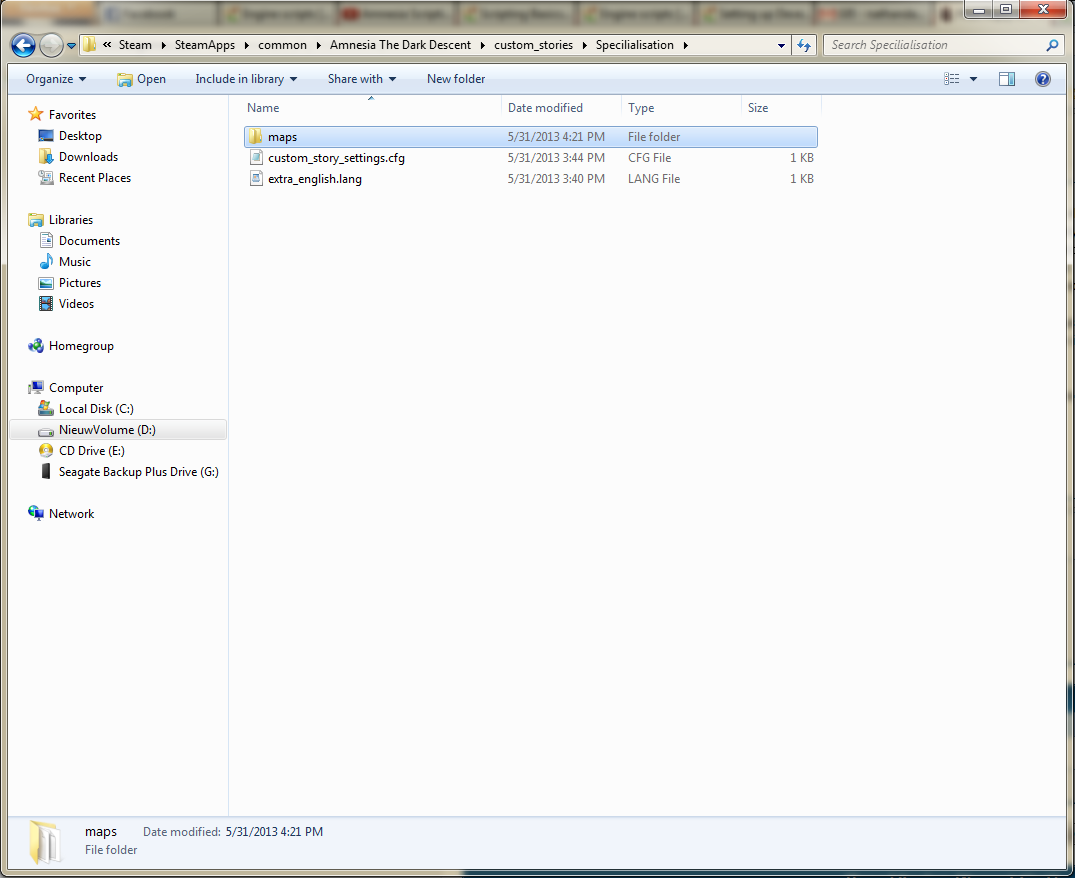Open Seagate Backup Plus Drive (G:)
The image size is (1075, 878).
138,472
